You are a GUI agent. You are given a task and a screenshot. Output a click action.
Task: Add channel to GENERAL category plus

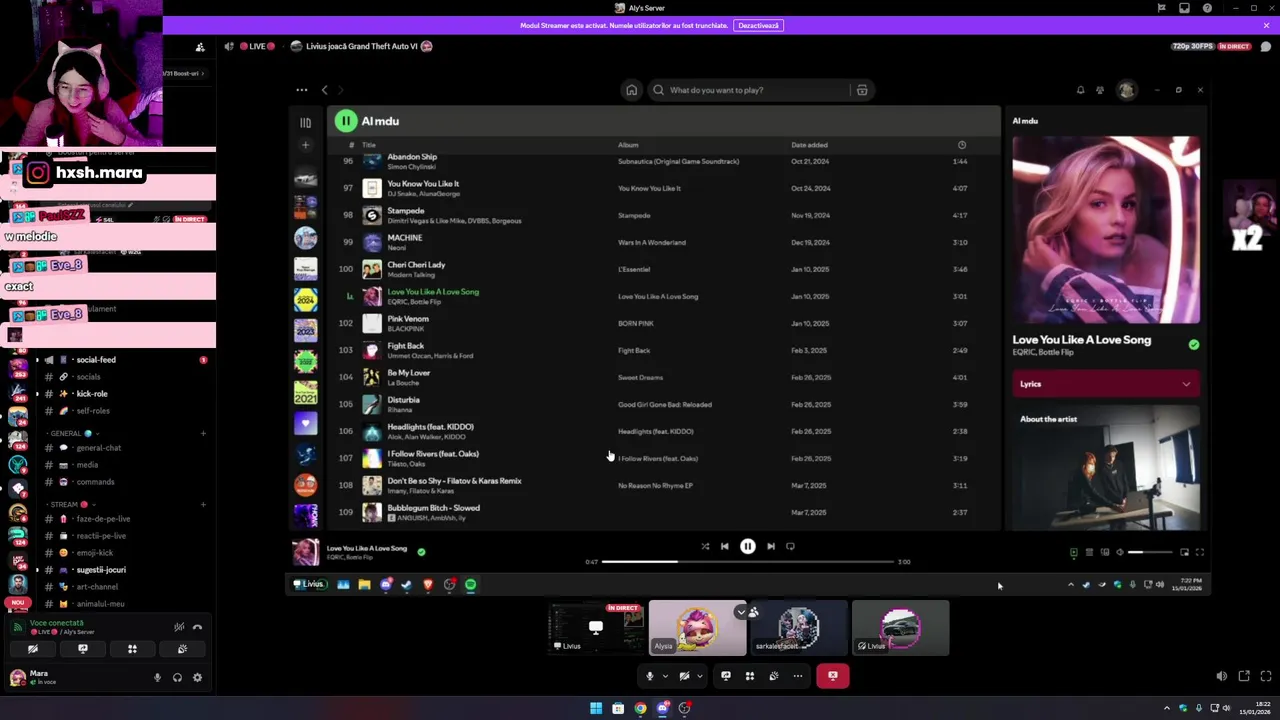tap(203, 434)
